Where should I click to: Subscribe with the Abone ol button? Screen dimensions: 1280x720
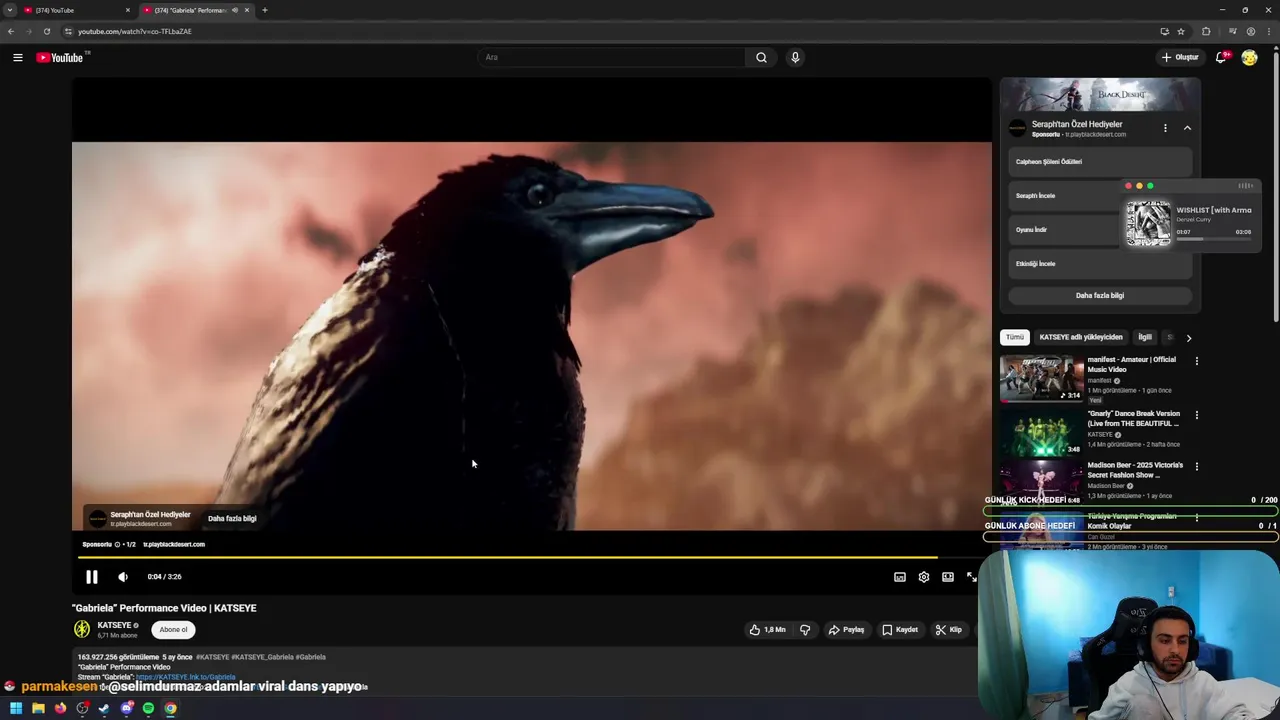(173, 630)
